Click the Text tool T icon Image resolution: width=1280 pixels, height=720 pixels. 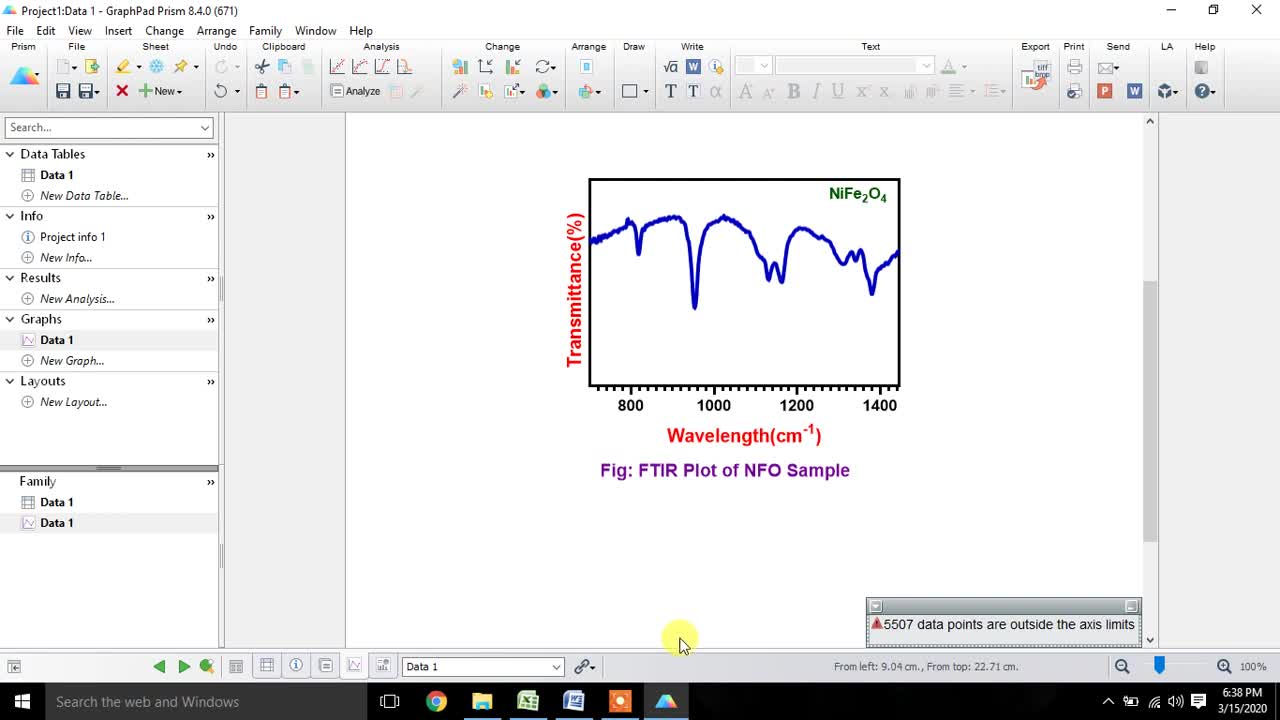click(x=670, y=91)
